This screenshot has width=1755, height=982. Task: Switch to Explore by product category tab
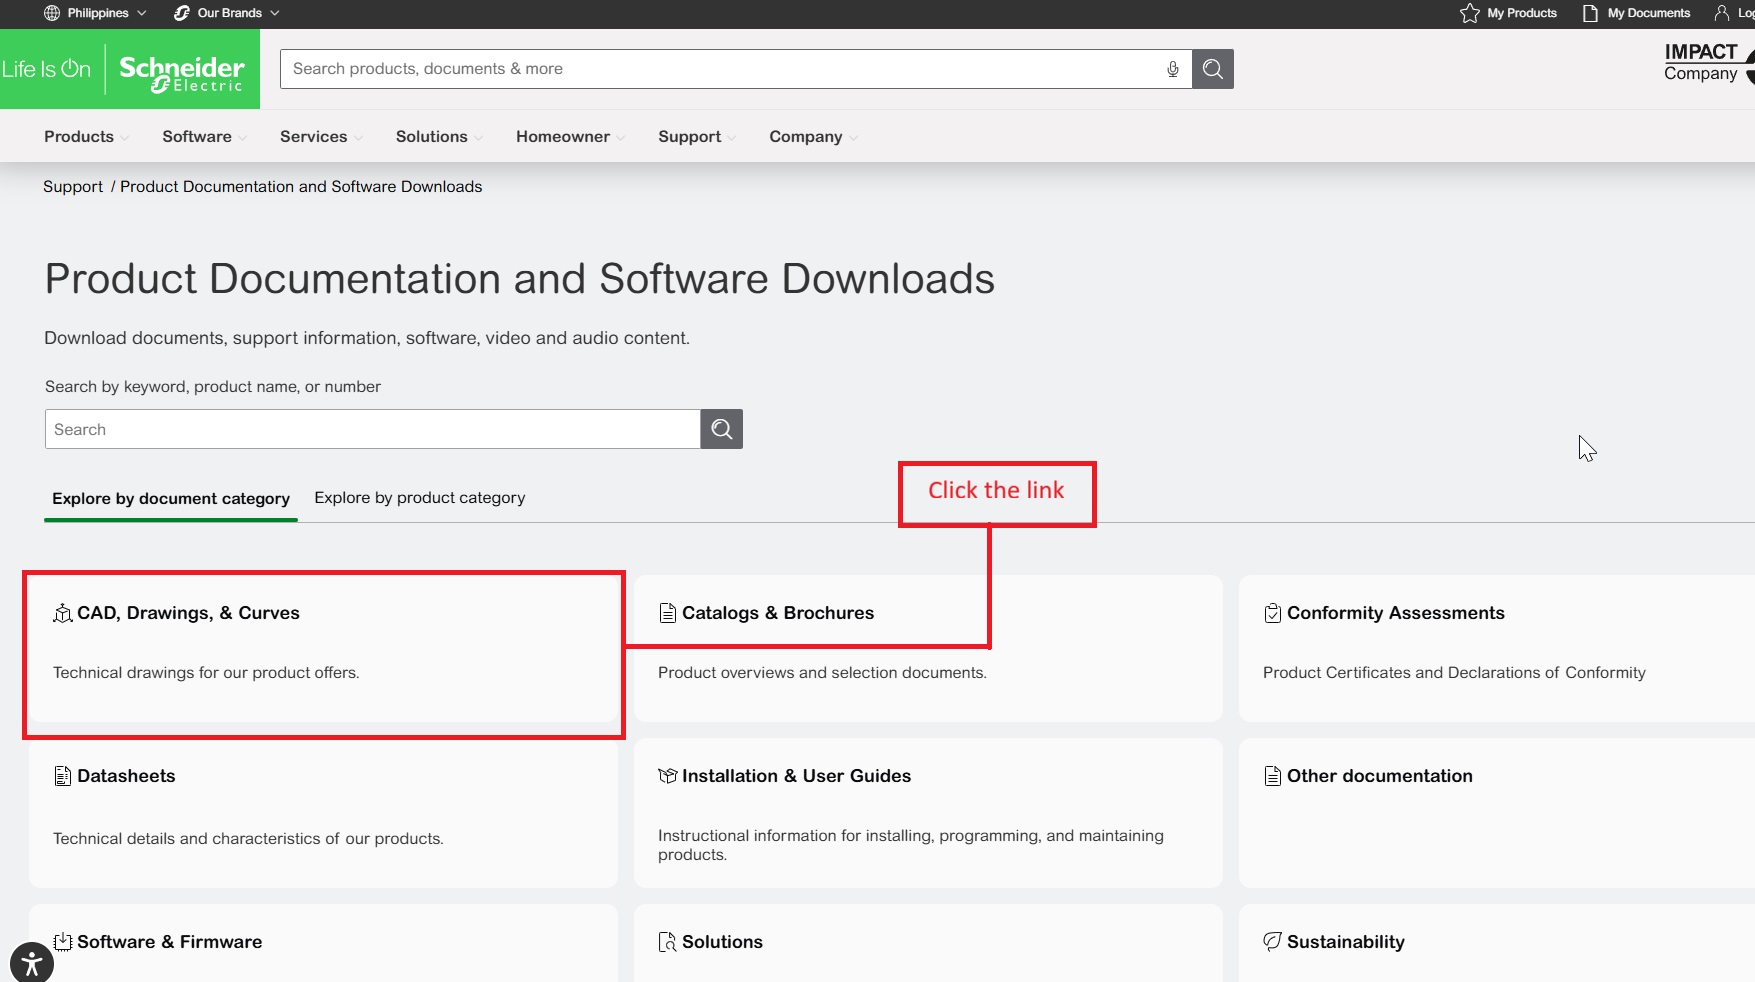tap(420, 498)
